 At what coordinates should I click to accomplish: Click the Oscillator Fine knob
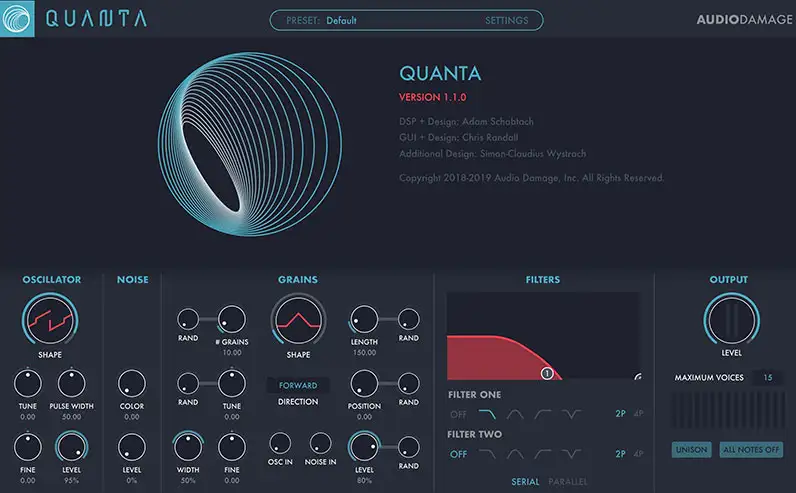(27, 447)
